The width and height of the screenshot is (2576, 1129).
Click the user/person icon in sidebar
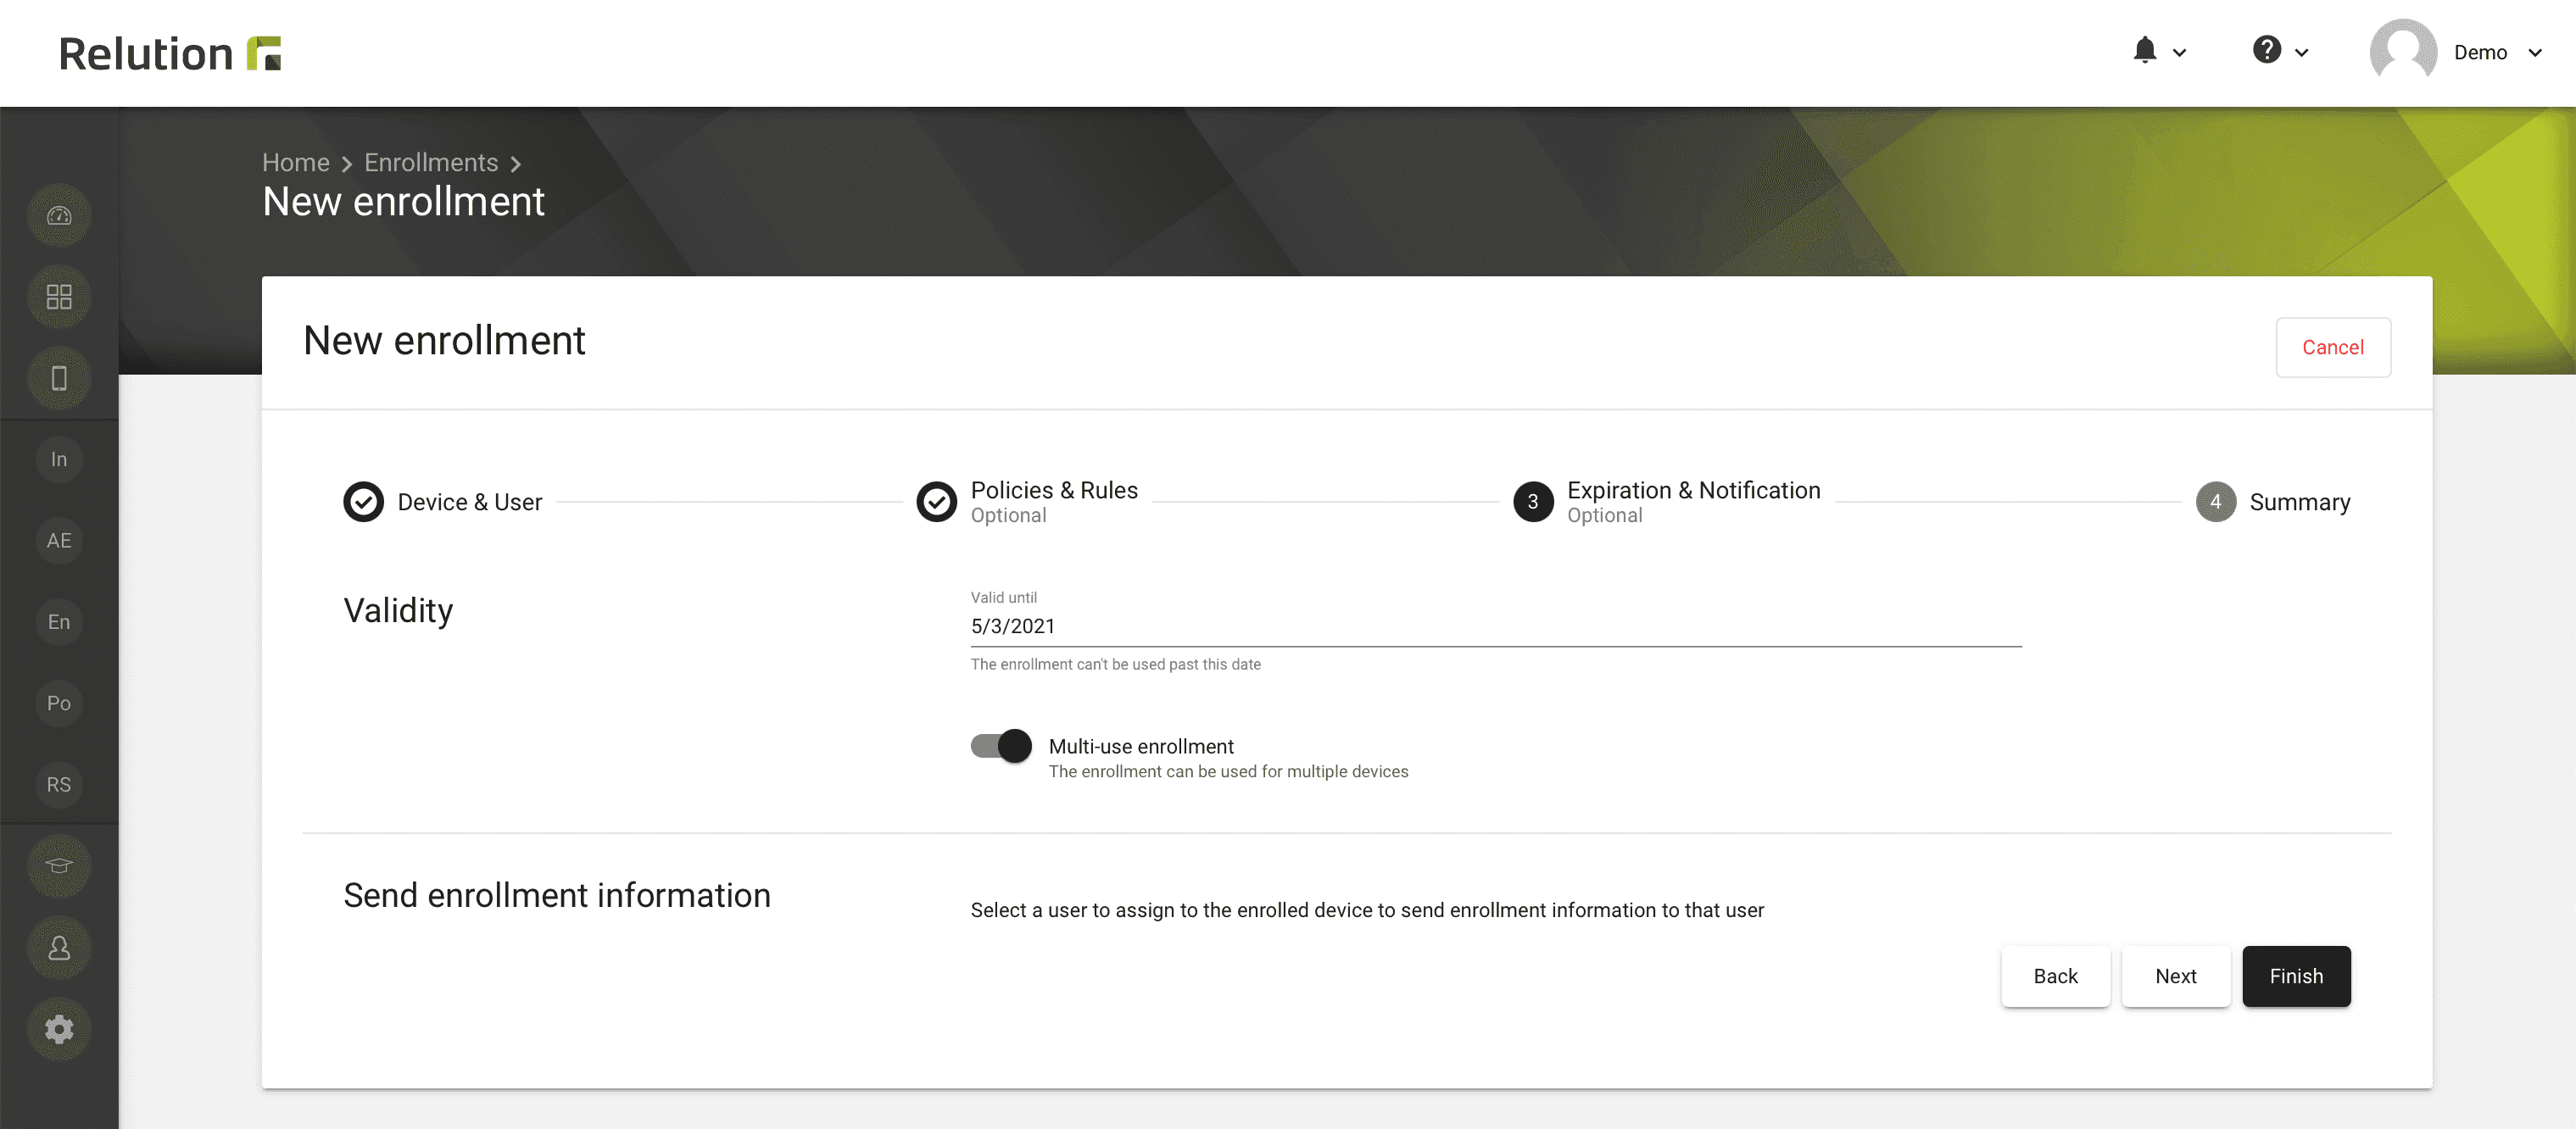coord(58,947)
